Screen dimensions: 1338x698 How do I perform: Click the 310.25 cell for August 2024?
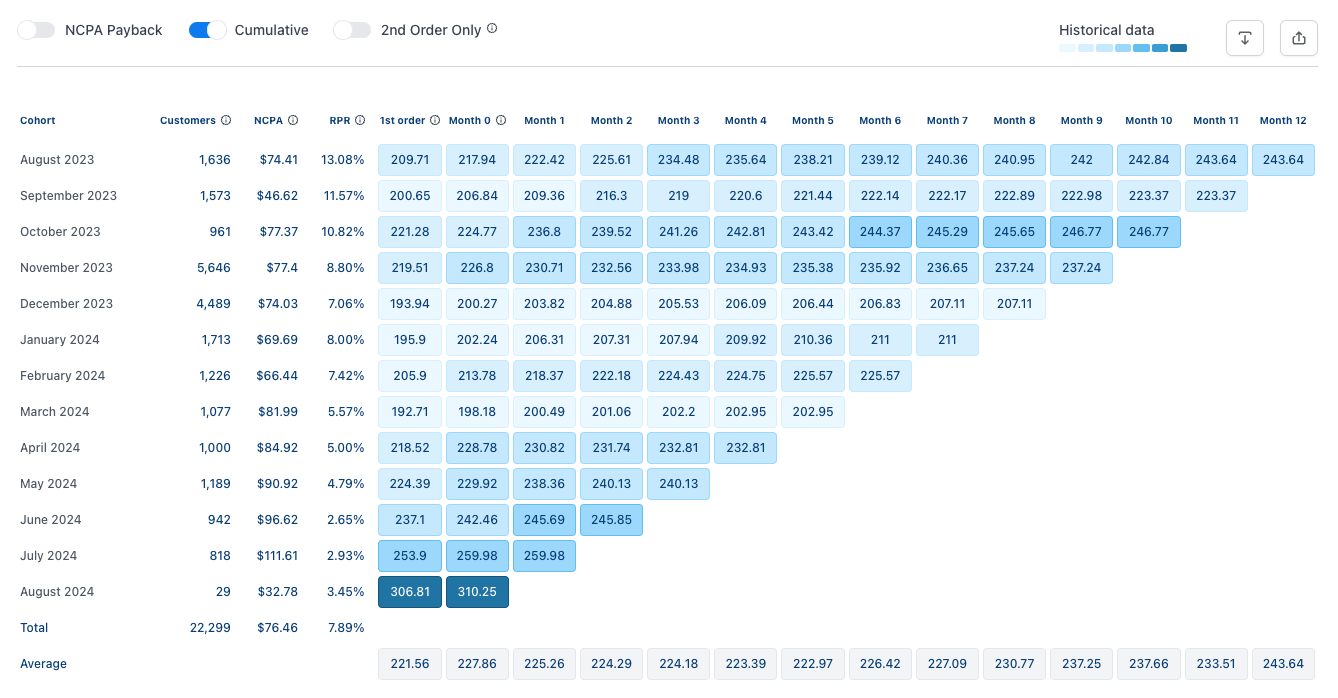(477, 592)
